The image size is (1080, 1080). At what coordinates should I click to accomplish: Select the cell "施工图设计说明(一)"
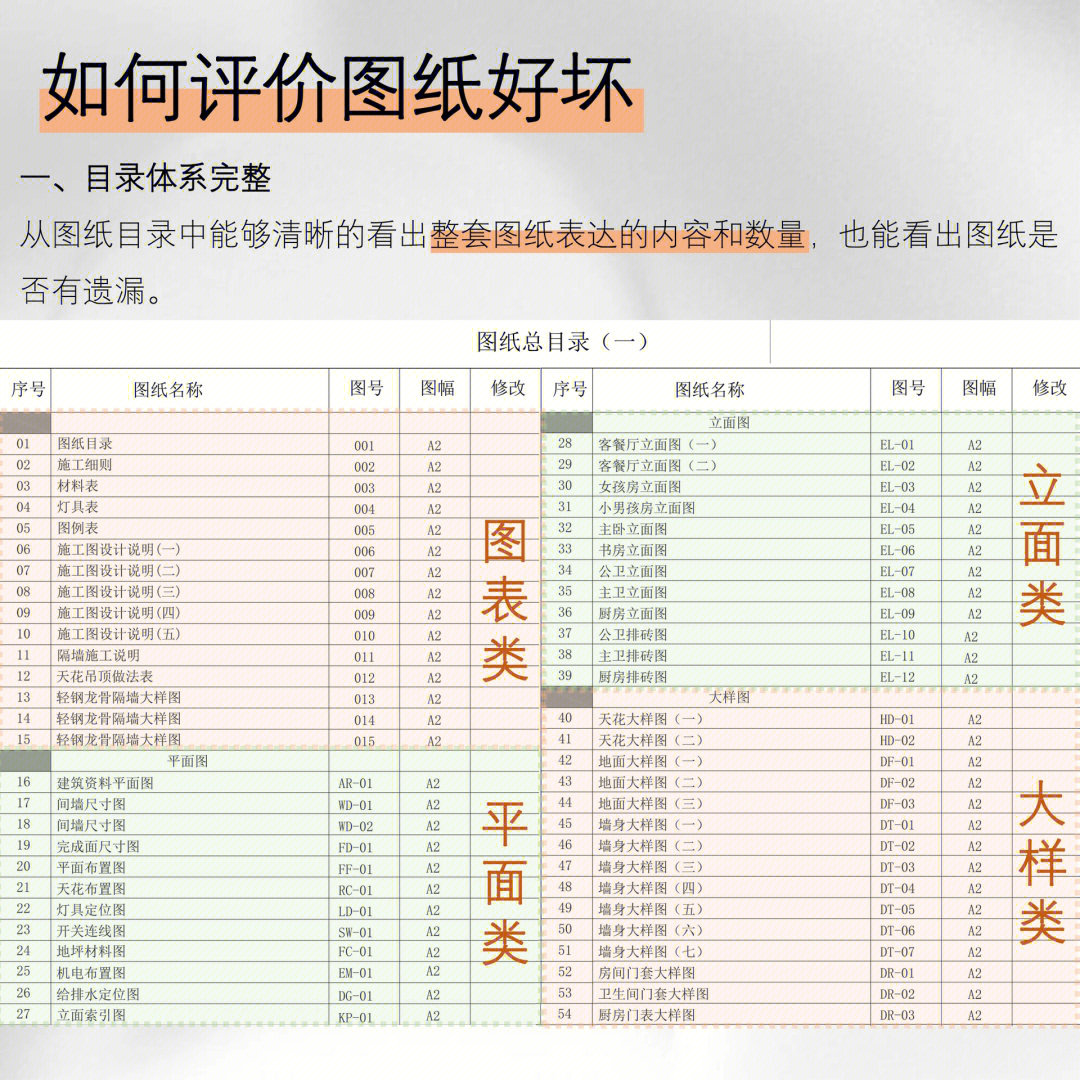[x=118, y=550]
